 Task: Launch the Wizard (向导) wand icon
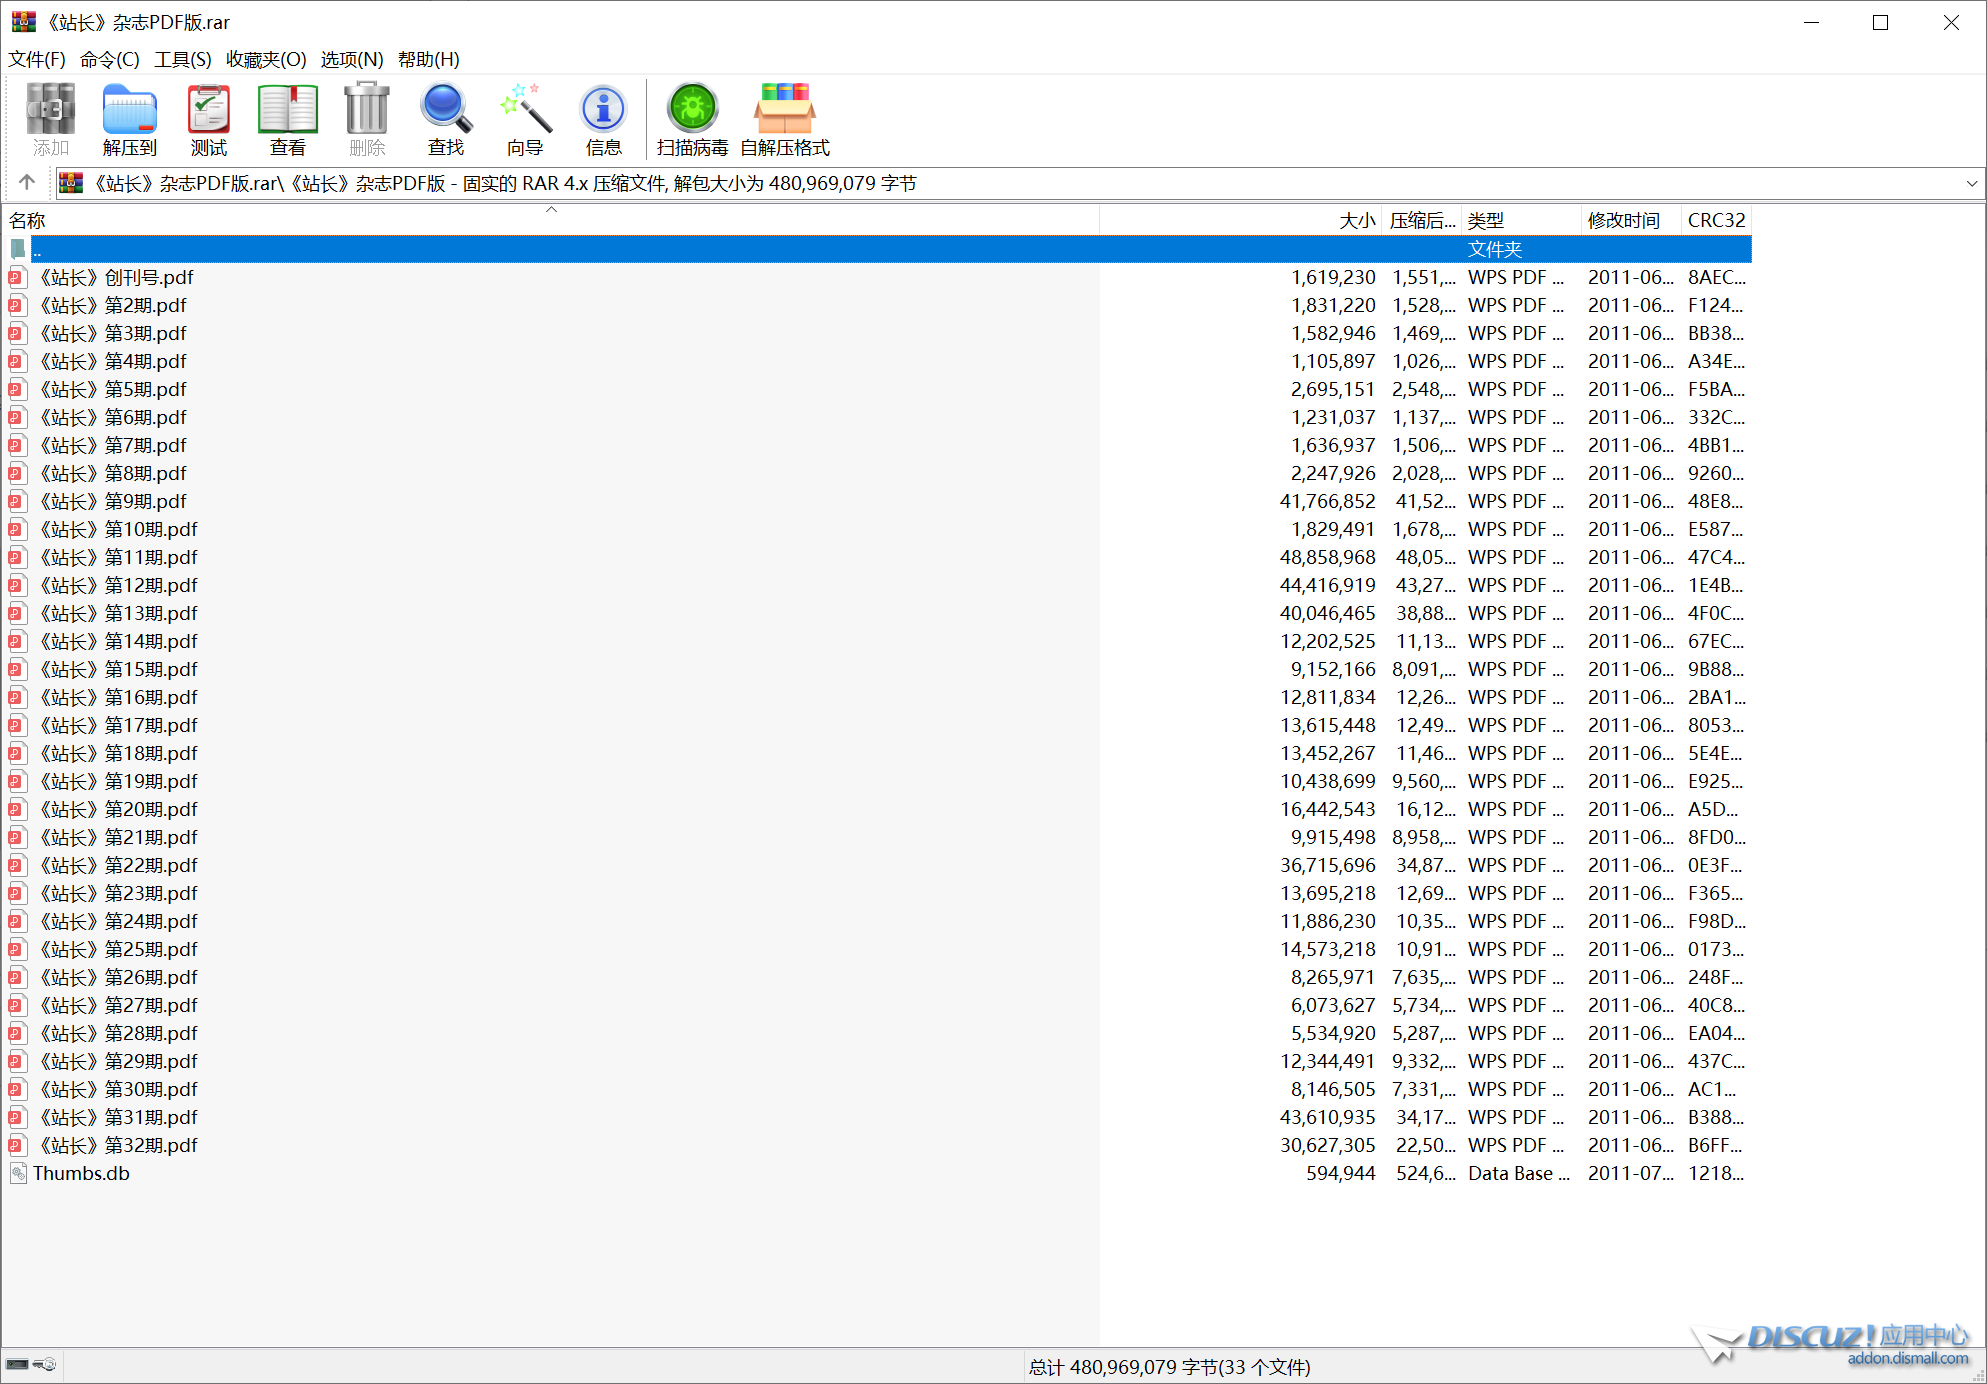tap(525, 120)
